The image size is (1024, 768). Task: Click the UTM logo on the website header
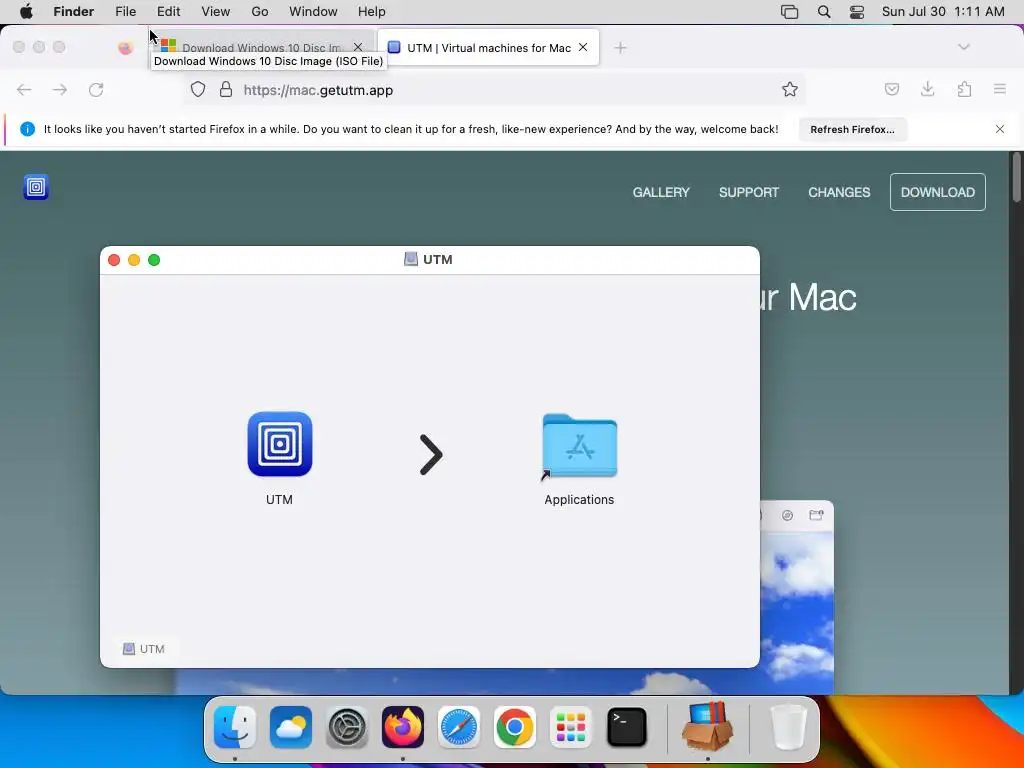36,187
